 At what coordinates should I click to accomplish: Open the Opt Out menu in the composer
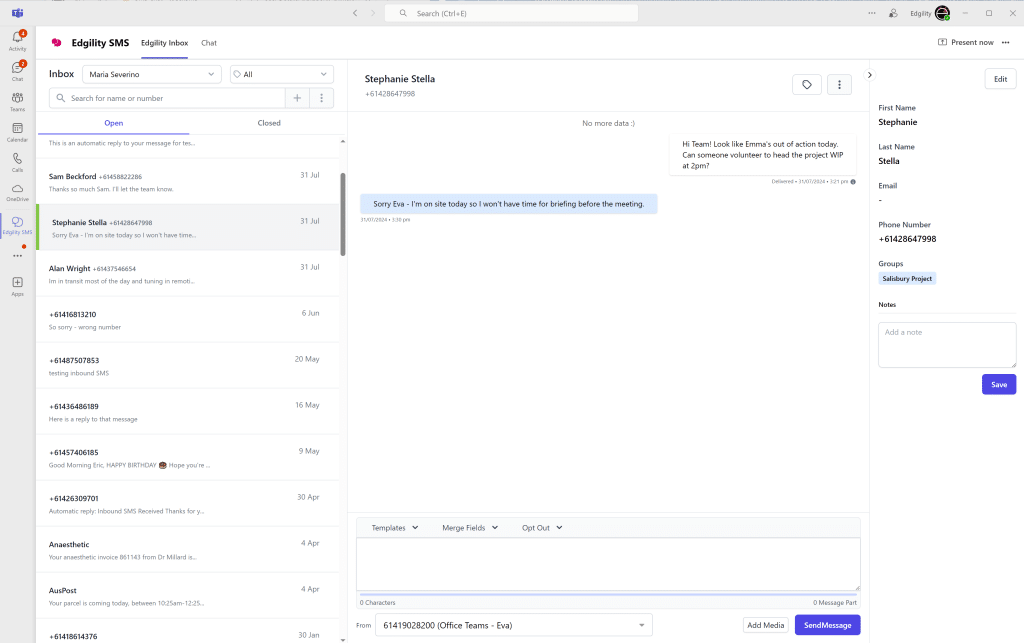click(x=540, y=527)
